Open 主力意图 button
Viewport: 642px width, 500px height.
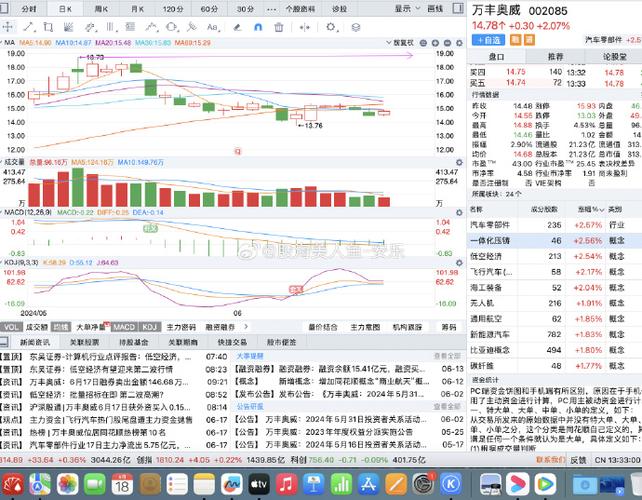point(365,327)
